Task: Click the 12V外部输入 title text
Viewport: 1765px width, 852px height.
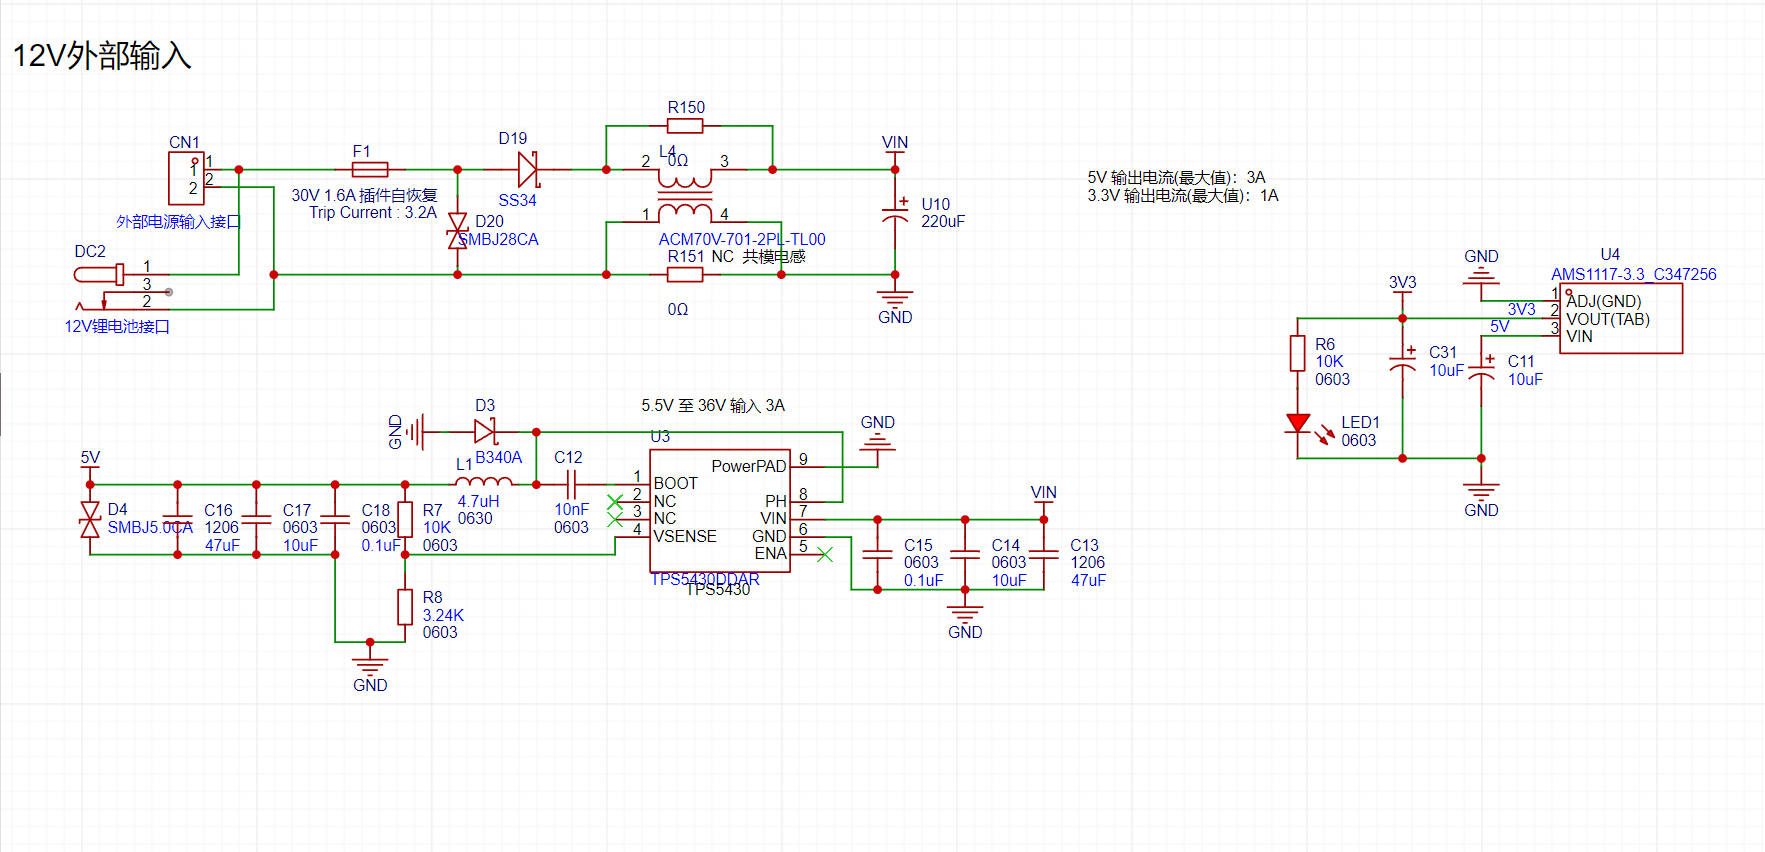Action: [101, 56]
